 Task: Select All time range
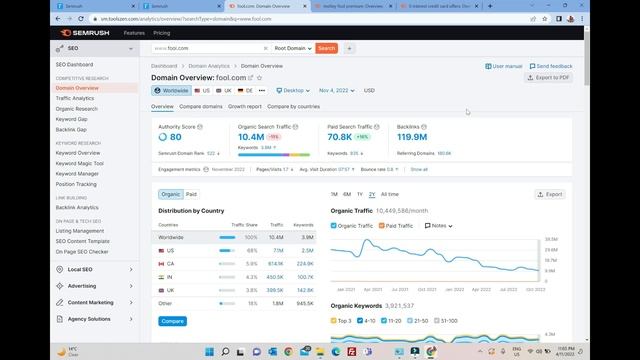[x=390, y=194]
